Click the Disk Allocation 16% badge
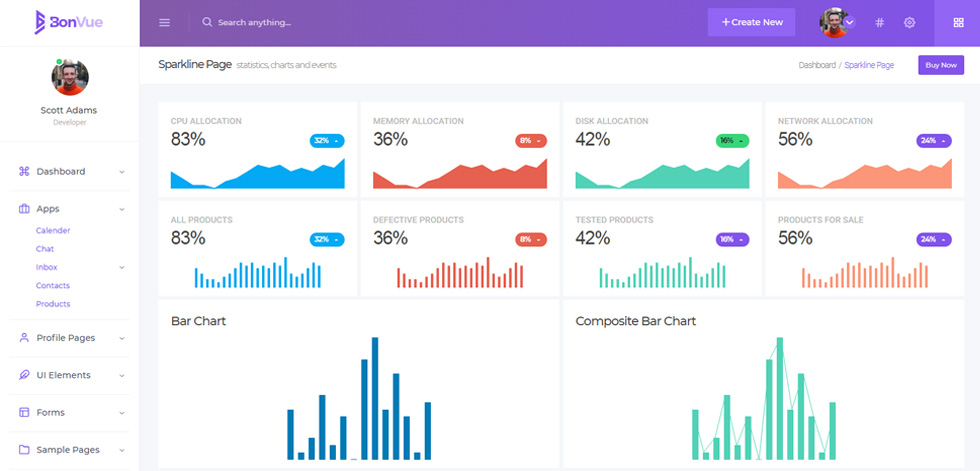 tap(732, 141)
